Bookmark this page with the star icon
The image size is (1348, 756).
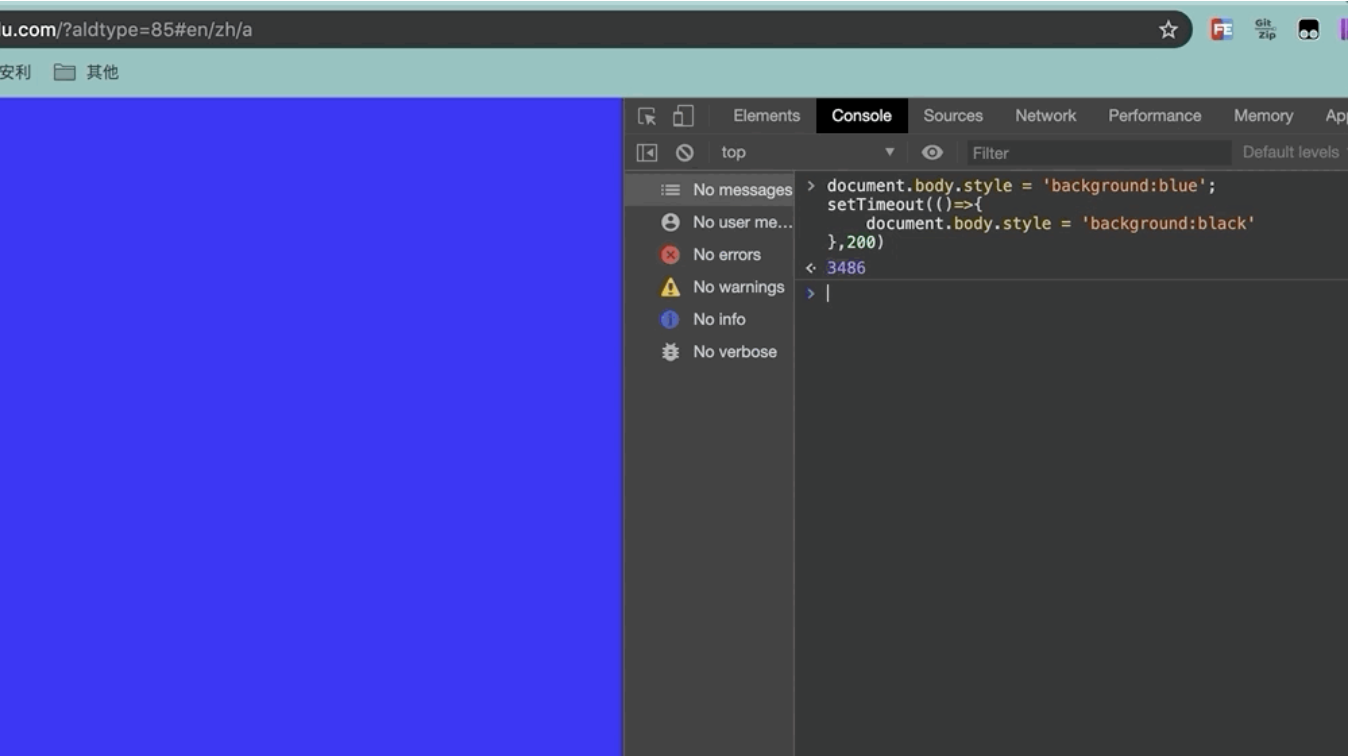[x=1168, y=30]
